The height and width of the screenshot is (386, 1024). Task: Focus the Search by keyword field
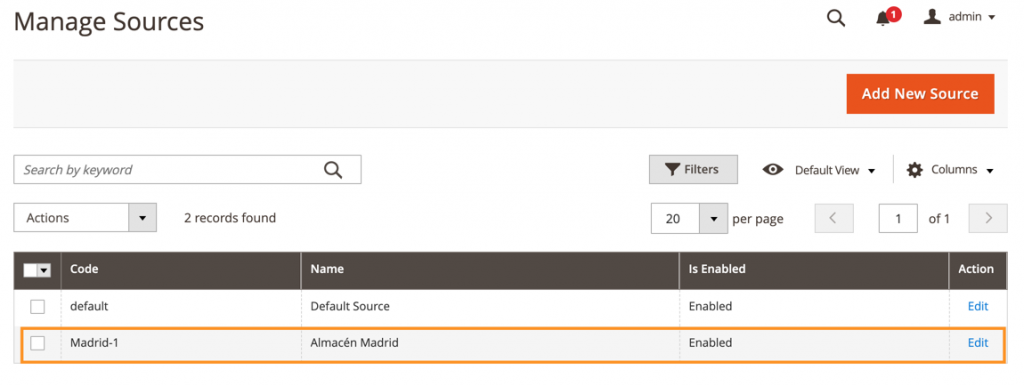pos(187,170)
